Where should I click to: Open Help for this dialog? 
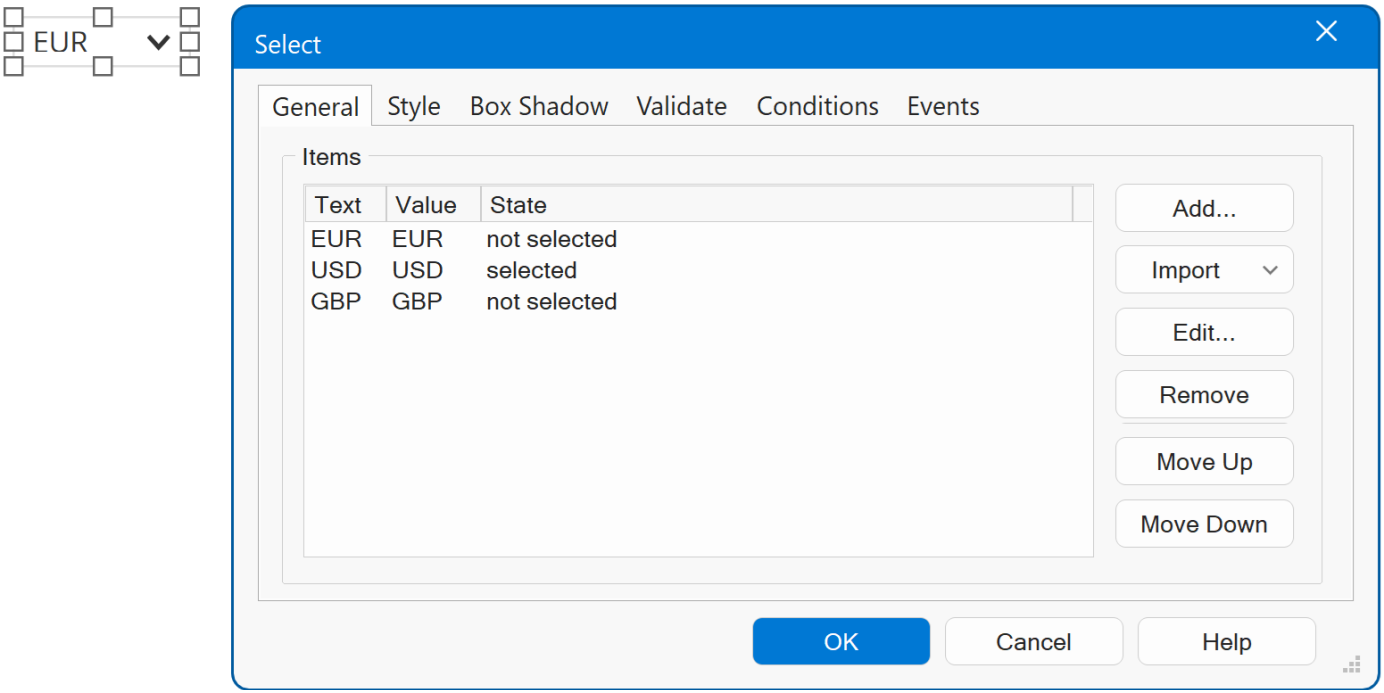1226,642
